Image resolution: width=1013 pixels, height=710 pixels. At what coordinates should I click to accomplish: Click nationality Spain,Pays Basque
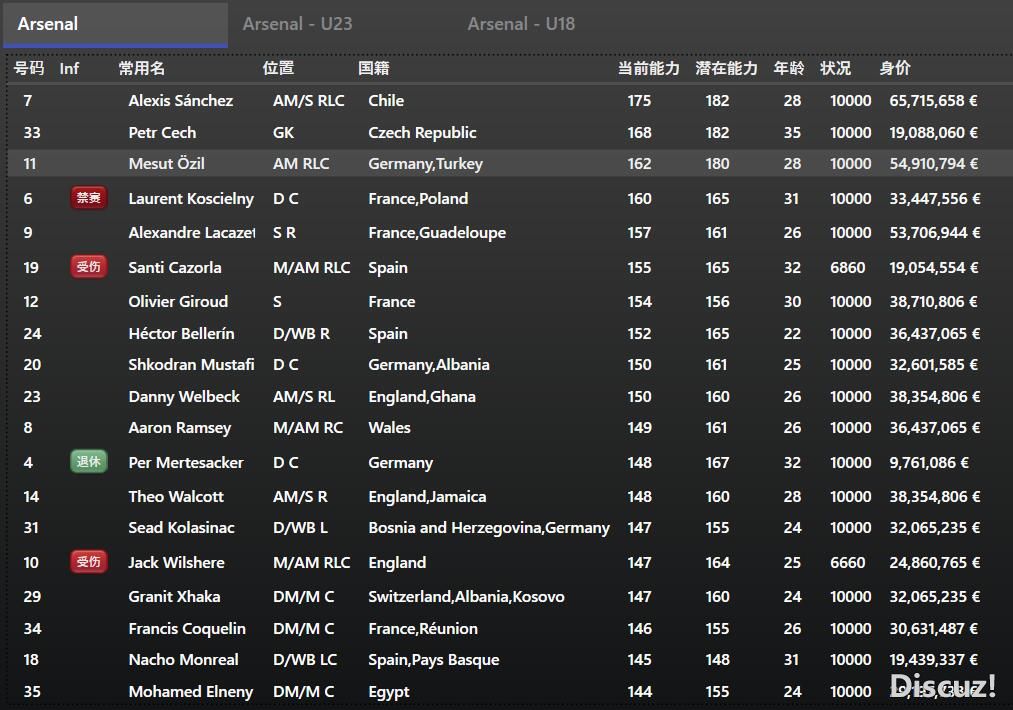[x=434, y=660]
